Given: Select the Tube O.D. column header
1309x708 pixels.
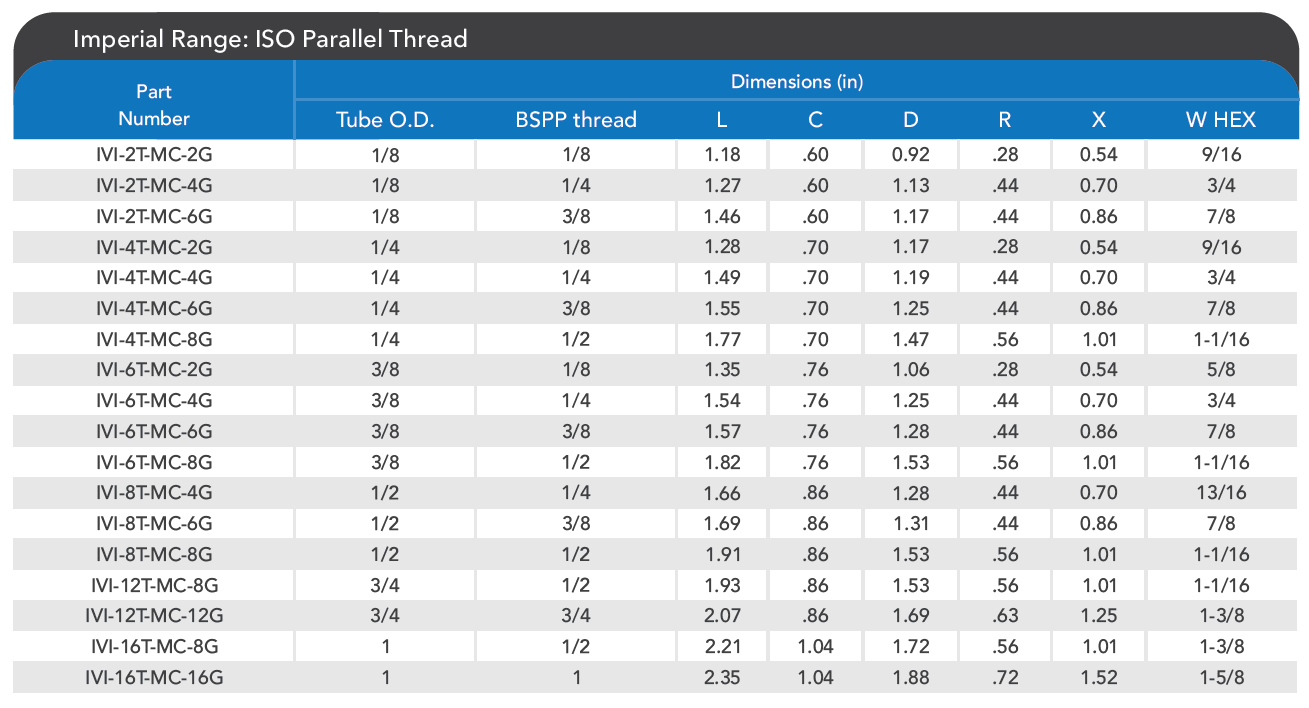Looking at the screenshot, I should 385,120.
